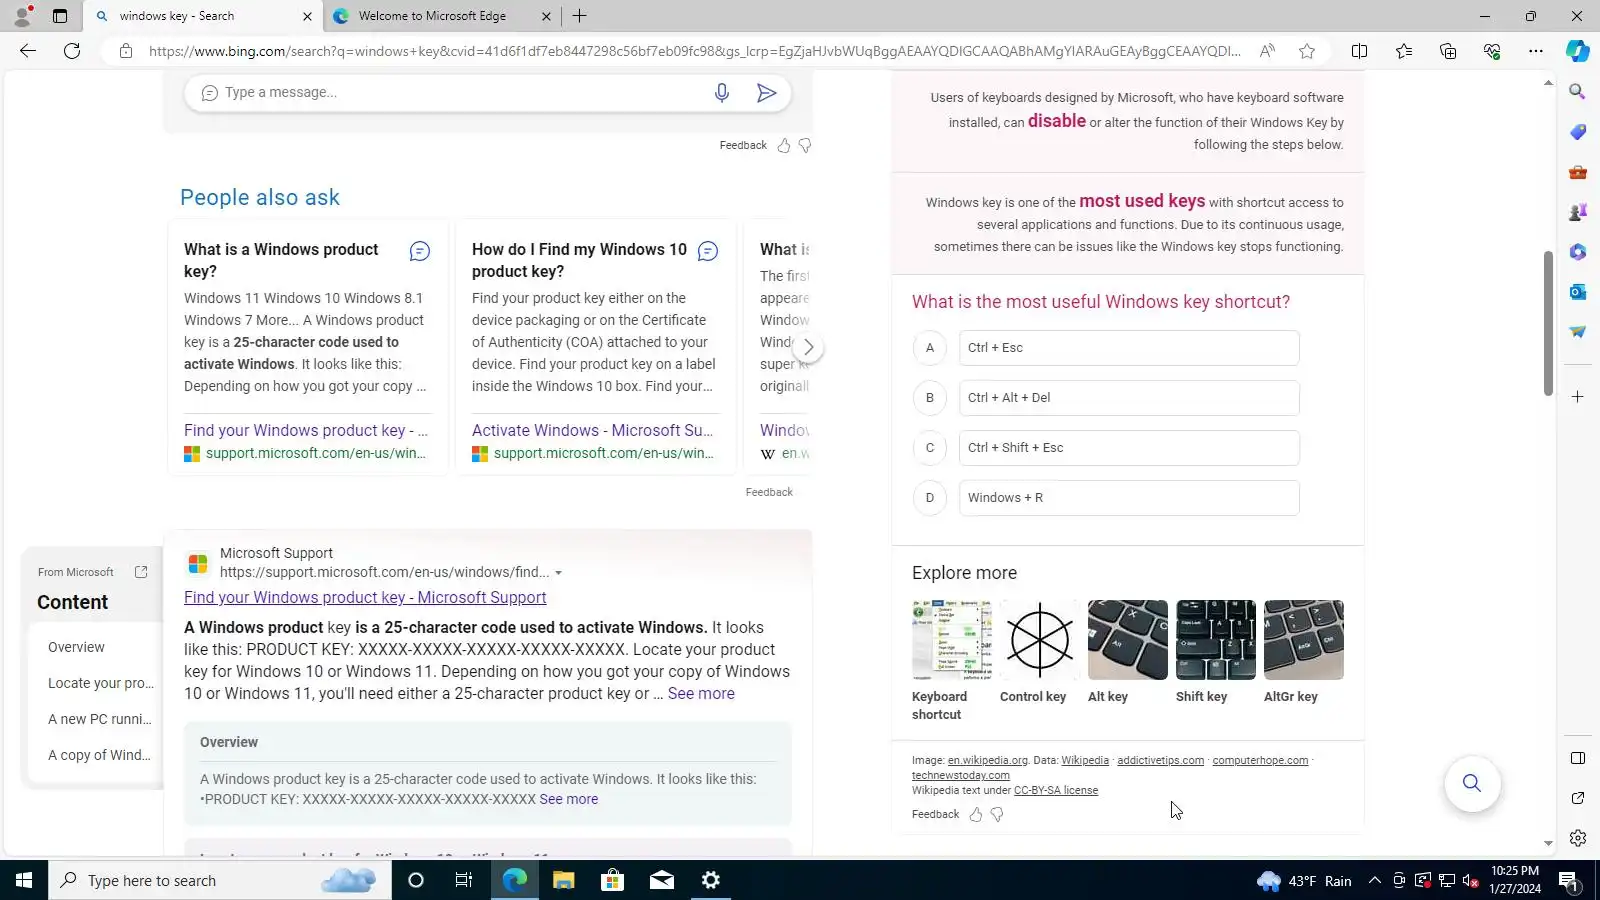The height and width of the screenshot is (900, 1600).
Task: Select 'A copy of Wind...' content item
Action: click(x=100, y=756)
